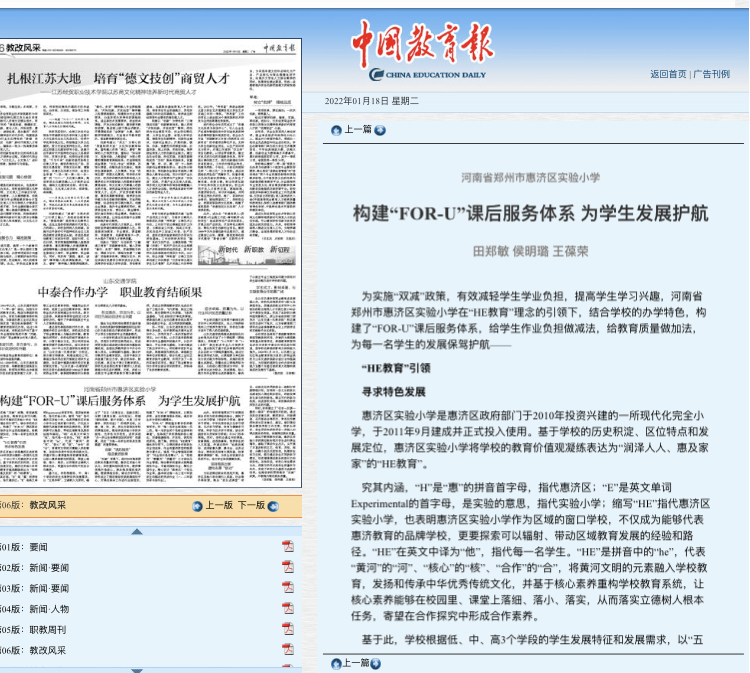Open the PDF icon for 02版 新闻·要闻
This screenshot has width=750, height=673.
coord(287,567)
